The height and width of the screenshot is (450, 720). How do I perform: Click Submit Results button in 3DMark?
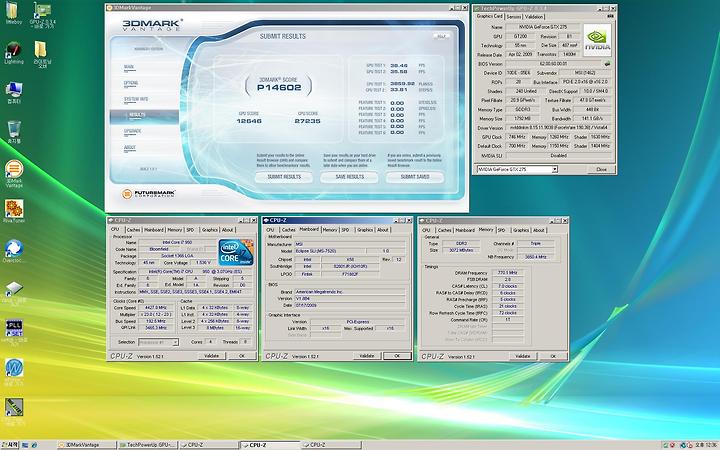coord(284,177)
